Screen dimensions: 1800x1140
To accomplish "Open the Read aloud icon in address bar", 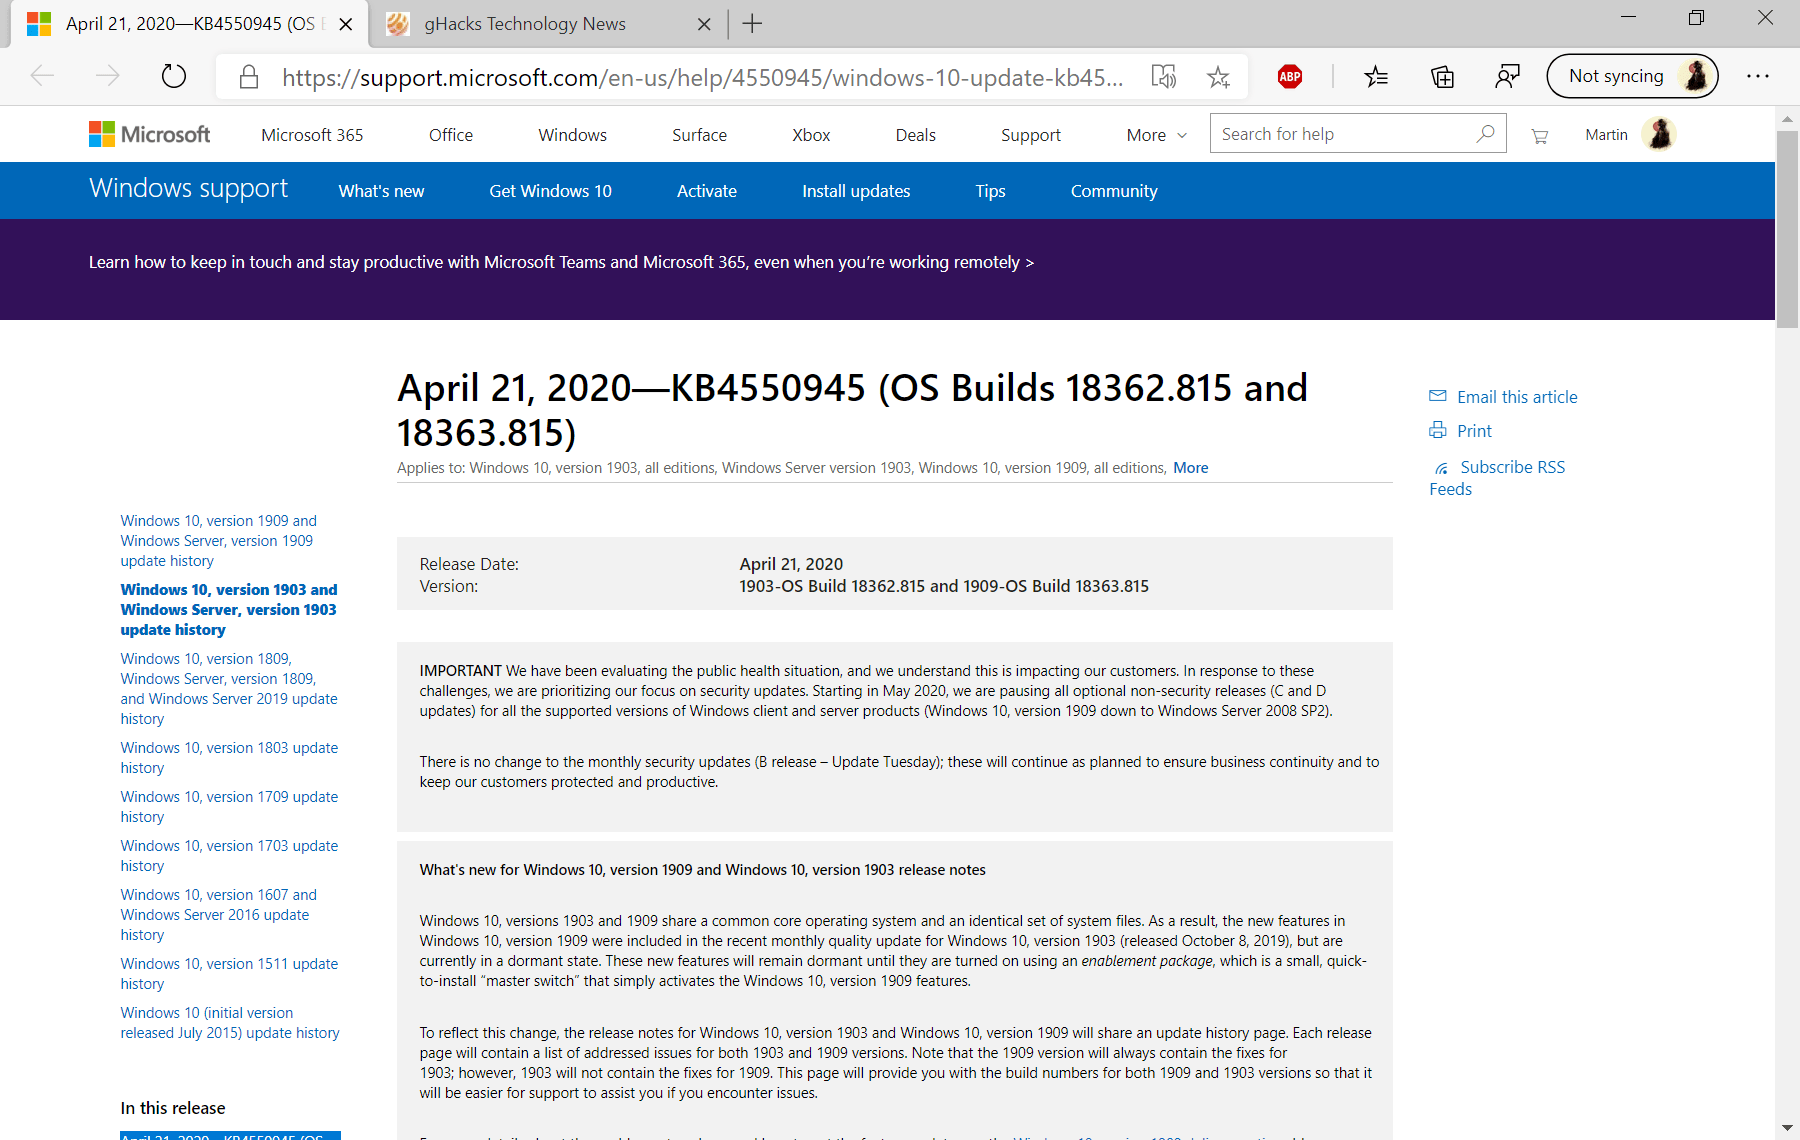I will [x=1163, y=77].
